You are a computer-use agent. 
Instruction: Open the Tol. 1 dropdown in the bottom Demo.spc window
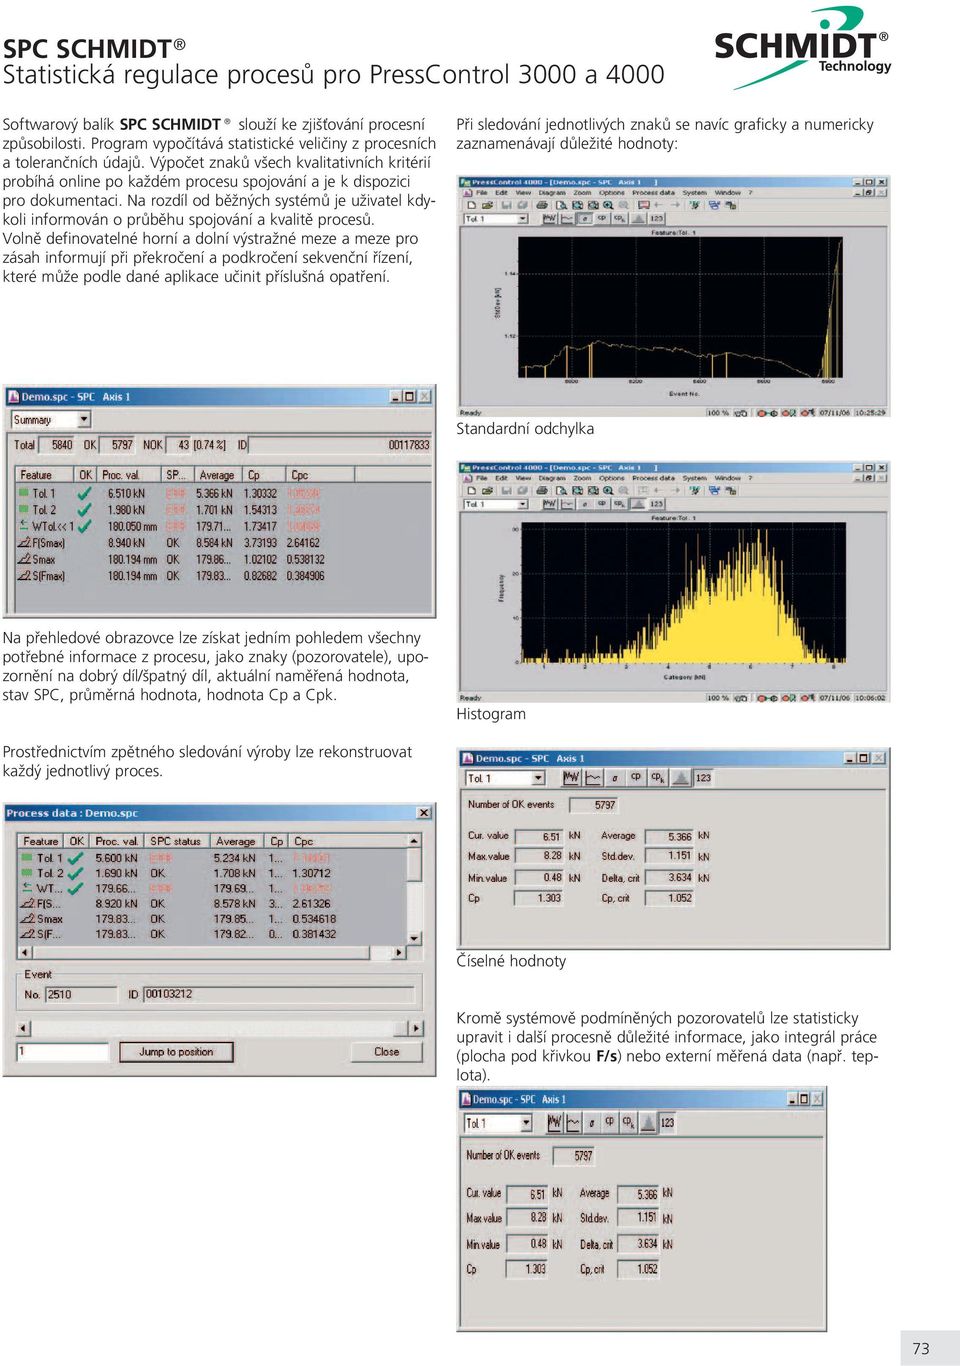click(498, 1123)
